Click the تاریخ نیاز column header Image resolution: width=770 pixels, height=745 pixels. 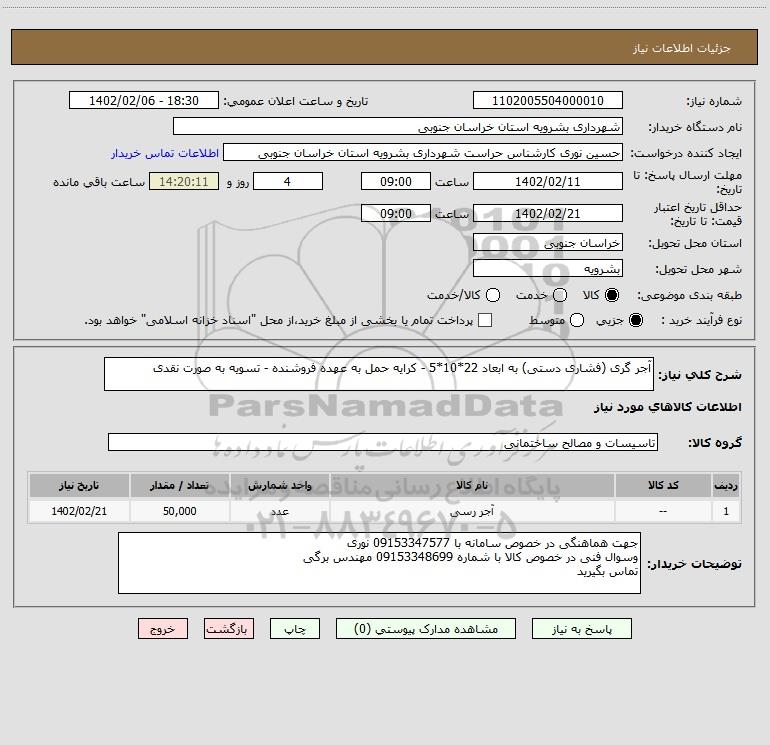[79, 485]
